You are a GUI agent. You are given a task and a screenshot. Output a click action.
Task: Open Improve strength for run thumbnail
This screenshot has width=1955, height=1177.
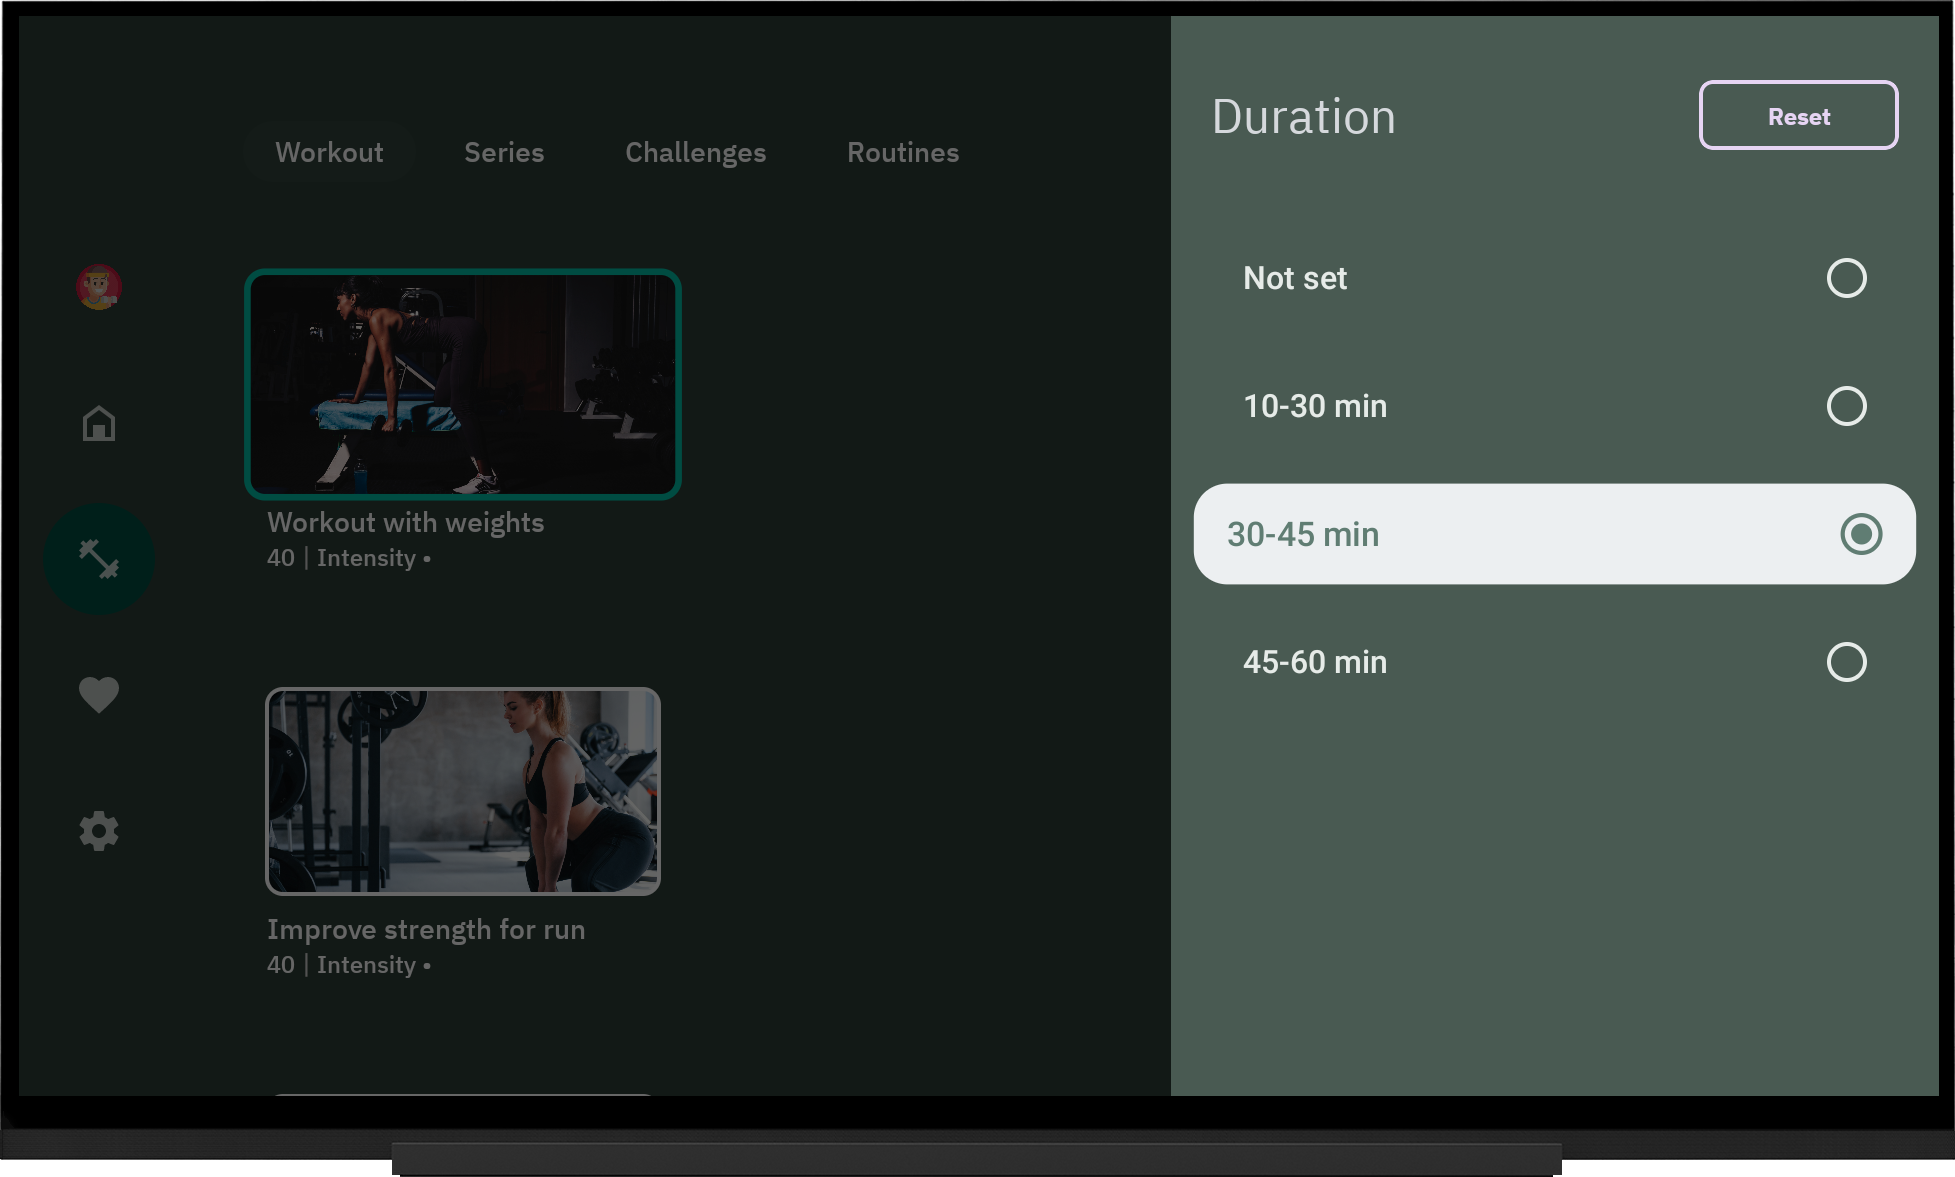pos(462,791)
